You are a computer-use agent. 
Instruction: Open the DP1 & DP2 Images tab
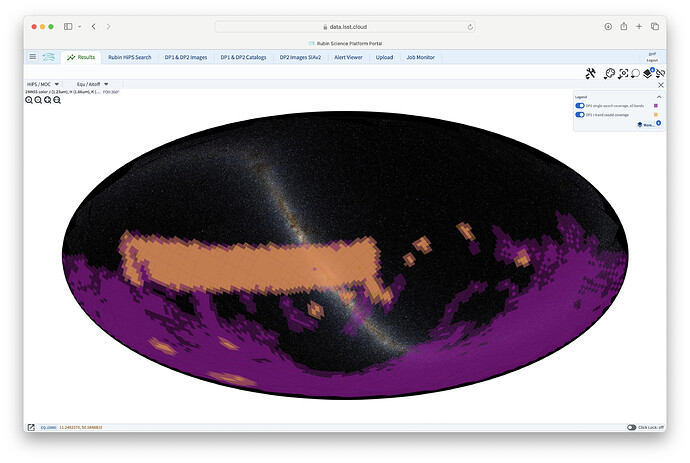point(186,57)
